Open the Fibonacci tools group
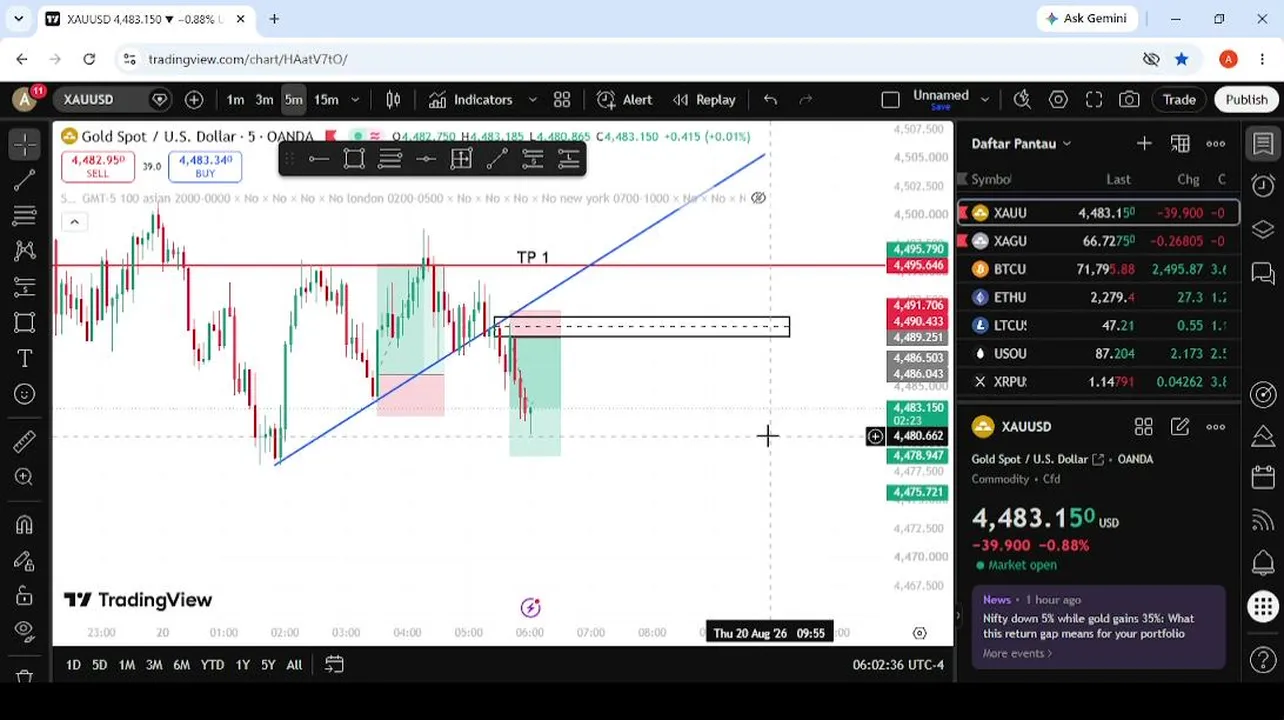Screen dimensions: 1284x720 pyautogui.click(x=25, y=215)
